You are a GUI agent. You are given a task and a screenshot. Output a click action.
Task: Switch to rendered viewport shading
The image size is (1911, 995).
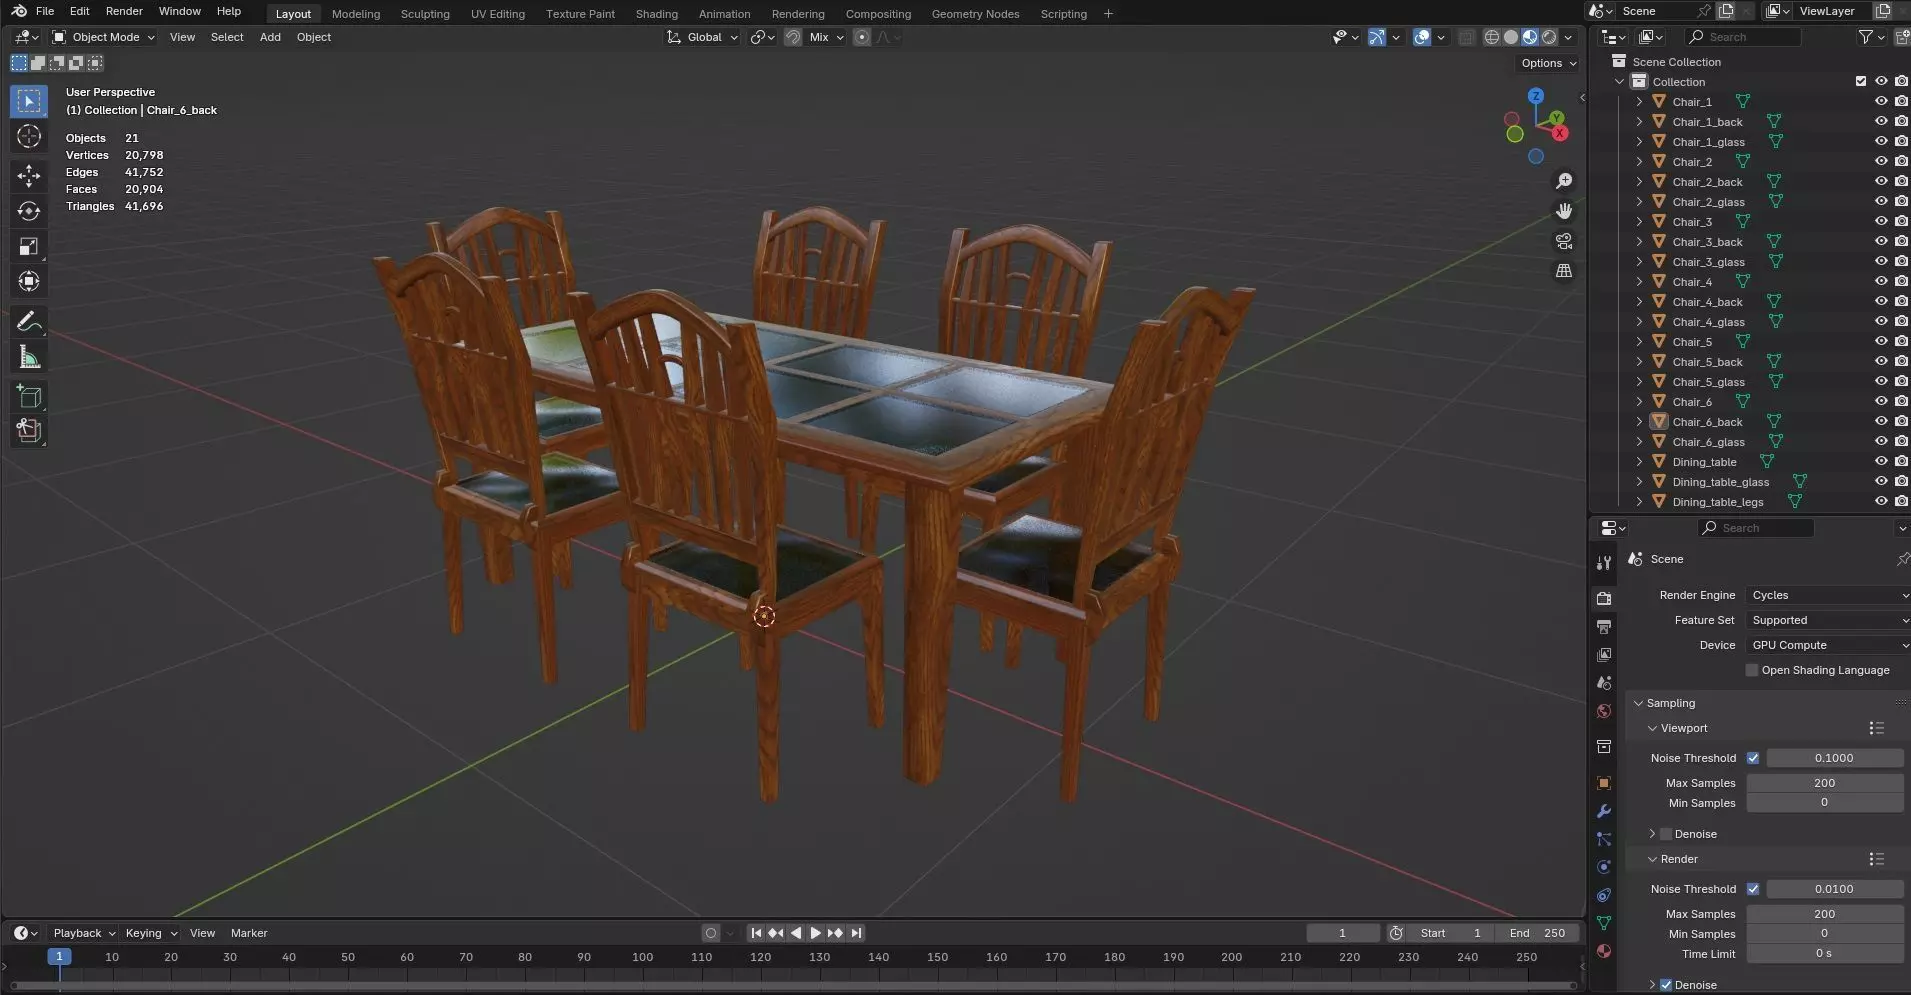click(x=1549, y=37)
